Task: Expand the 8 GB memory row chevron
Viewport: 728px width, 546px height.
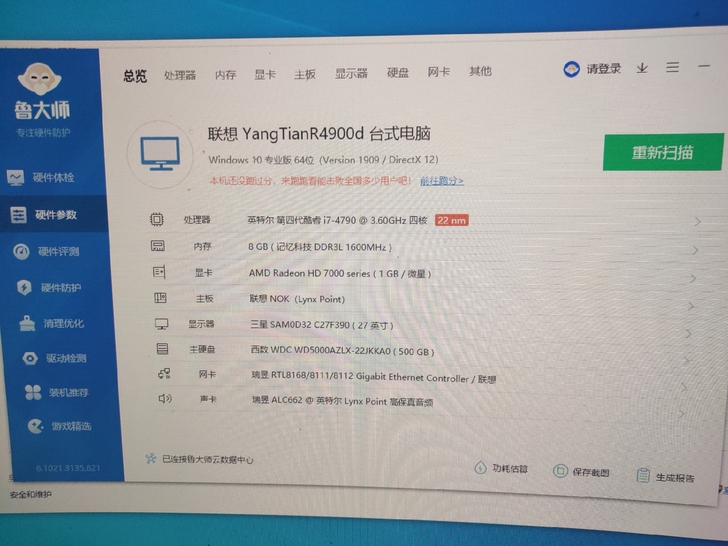Action: (695, 250)
